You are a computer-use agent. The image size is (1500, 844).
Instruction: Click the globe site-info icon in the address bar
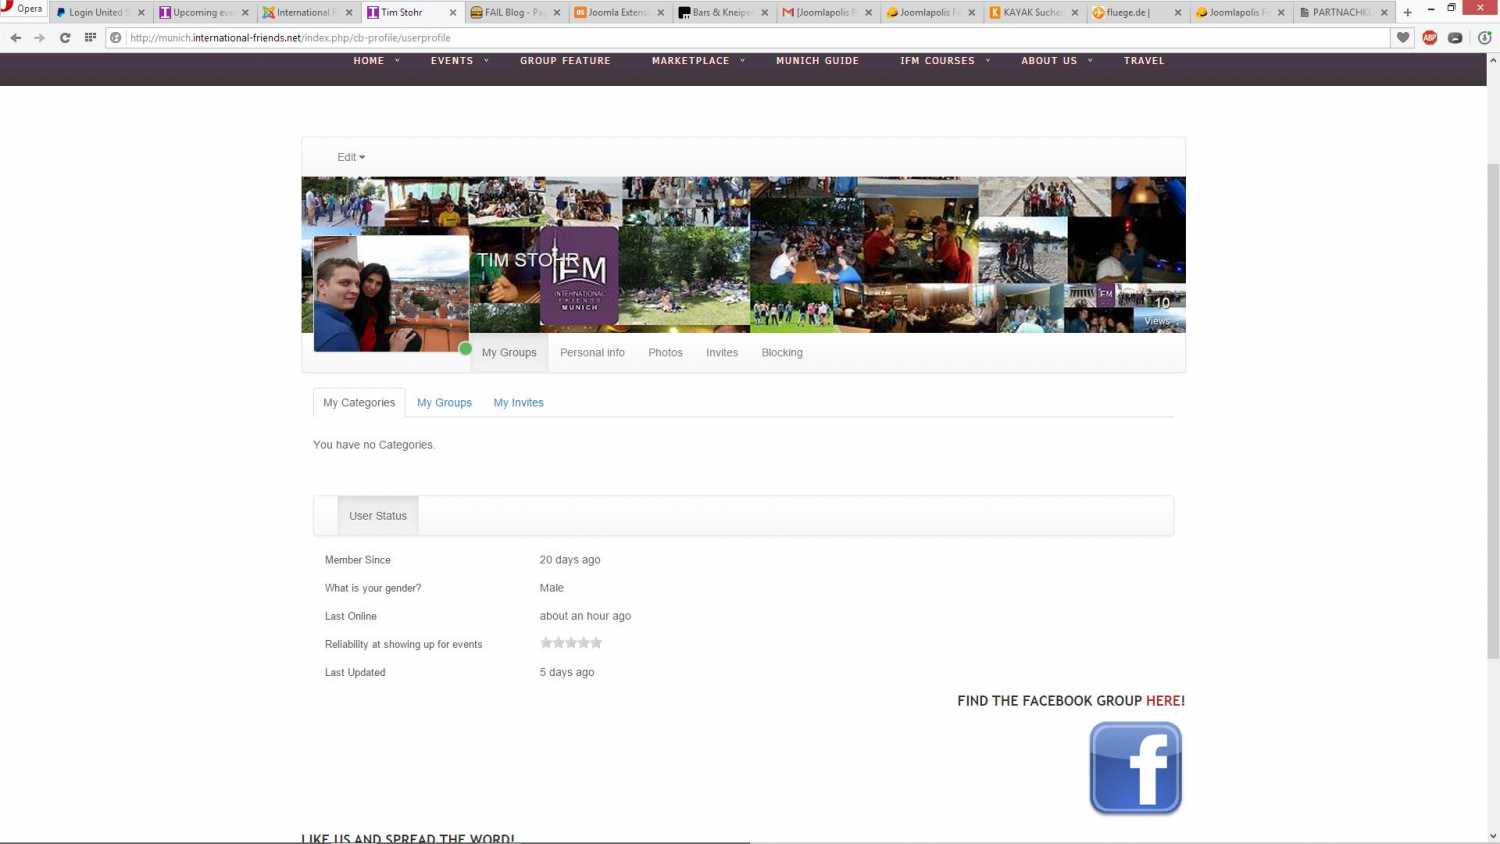pos(116,38)
